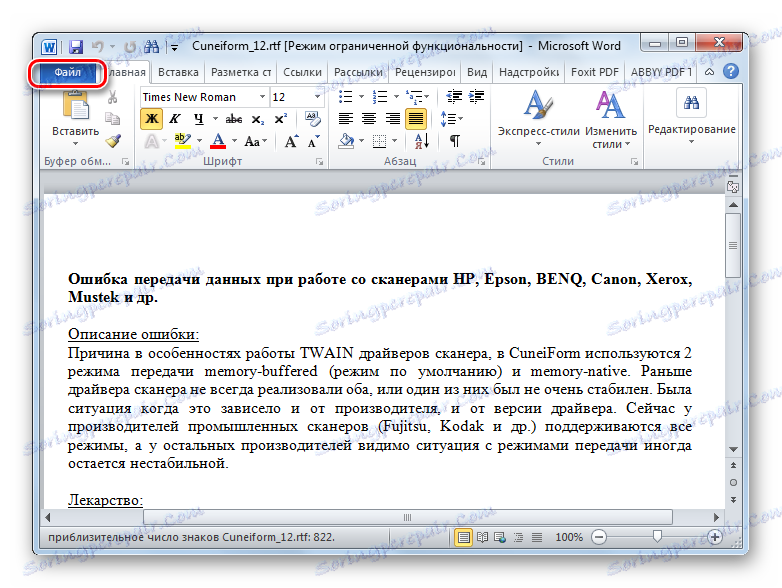Viewport: 782px width, 588px height.
Task: Minimize the ribbon with the caret
Action: point(709,72)
